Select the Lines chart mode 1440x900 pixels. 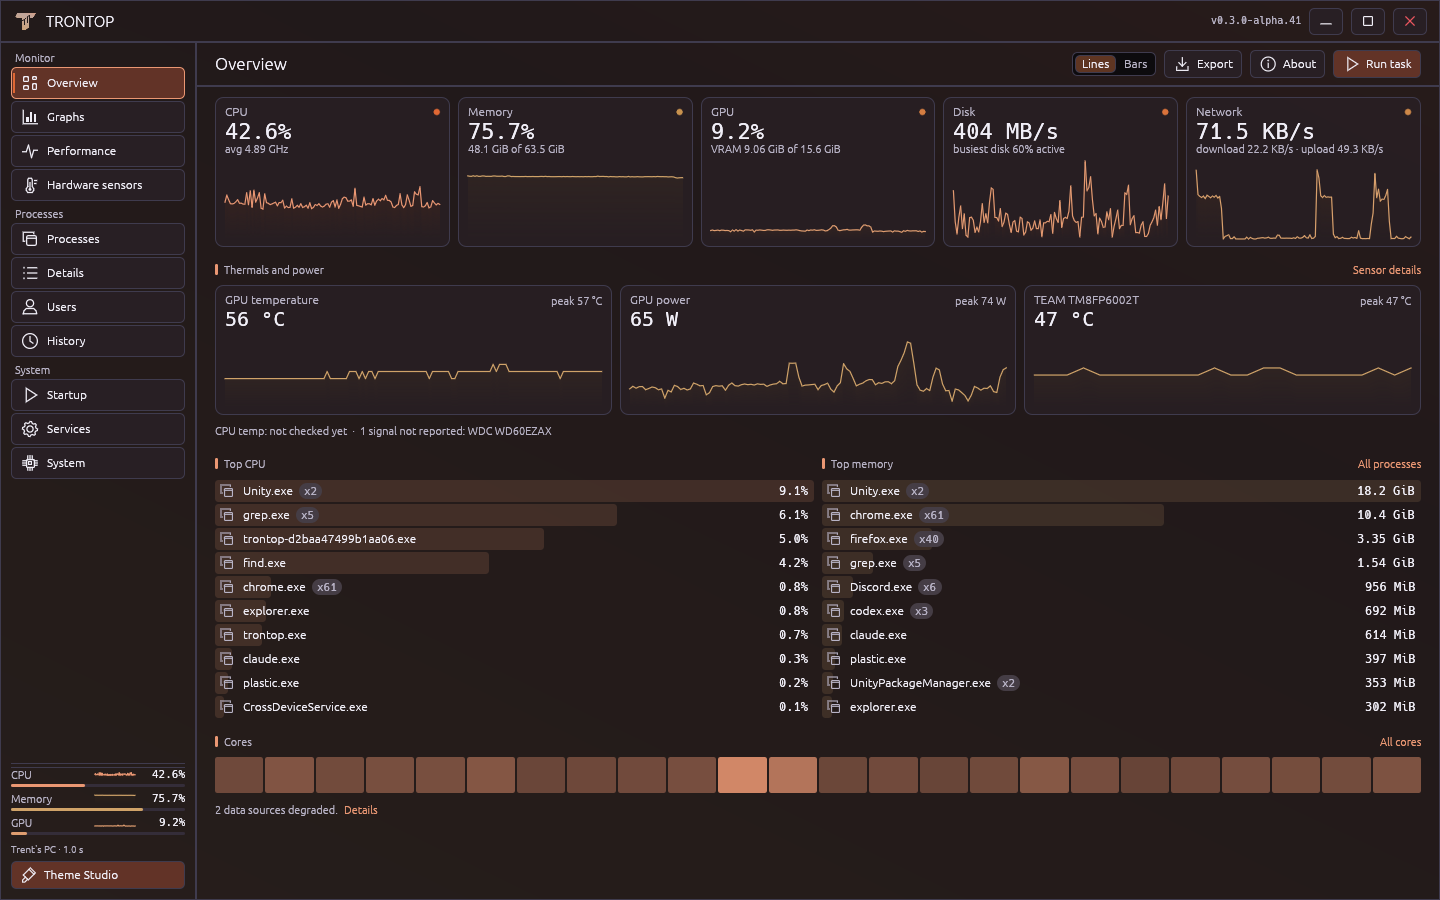[1095, 64]
